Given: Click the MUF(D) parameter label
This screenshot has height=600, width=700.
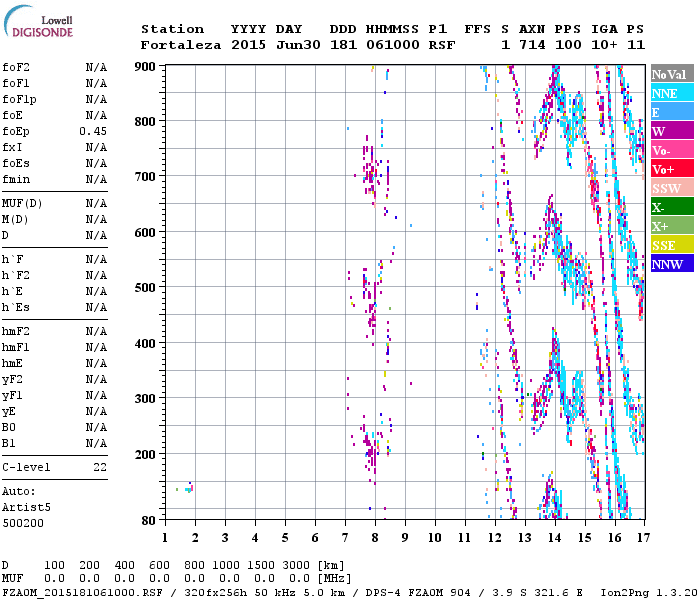Looking at the screenshot, I should (x=20, y=203).
